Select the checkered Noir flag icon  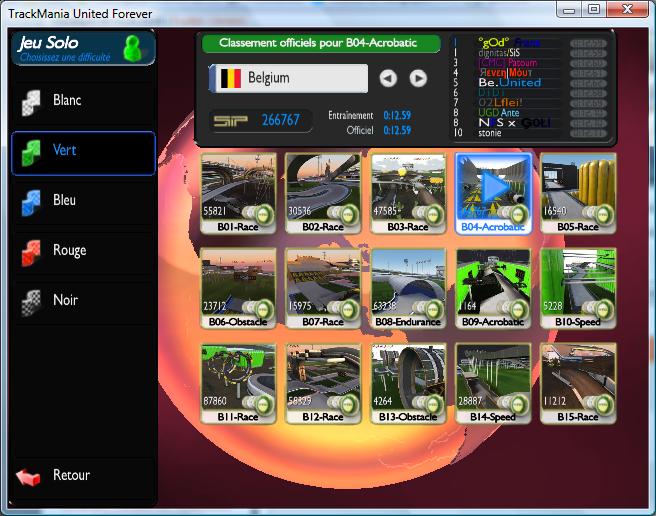click(x=32, y=302)
